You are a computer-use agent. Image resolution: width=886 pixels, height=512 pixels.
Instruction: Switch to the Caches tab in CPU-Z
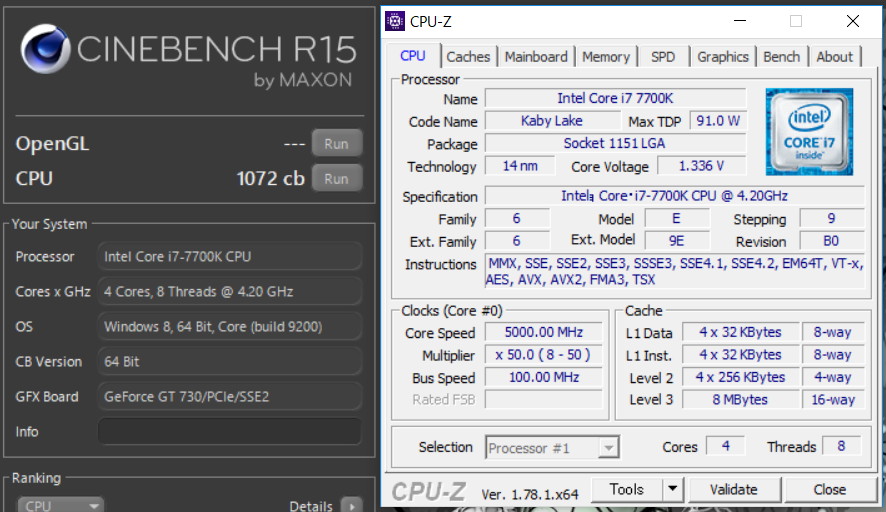pos(468,57)
